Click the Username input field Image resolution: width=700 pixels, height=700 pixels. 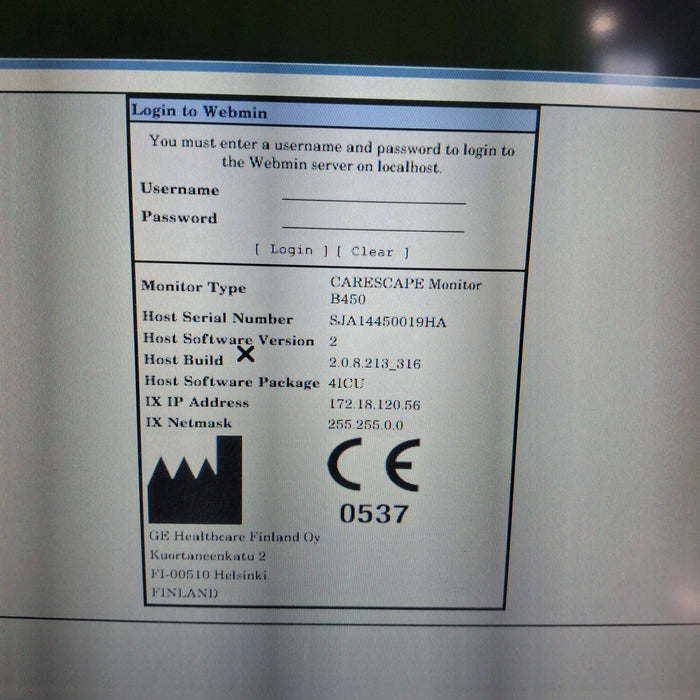(x=374, y=194)
